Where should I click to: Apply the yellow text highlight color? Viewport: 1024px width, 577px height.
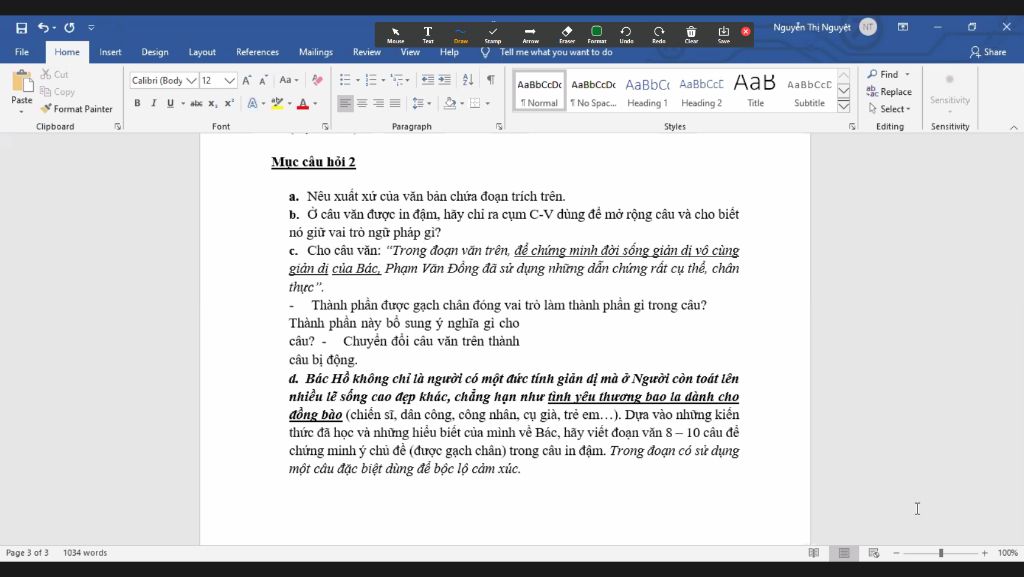[x=277, y=103]
